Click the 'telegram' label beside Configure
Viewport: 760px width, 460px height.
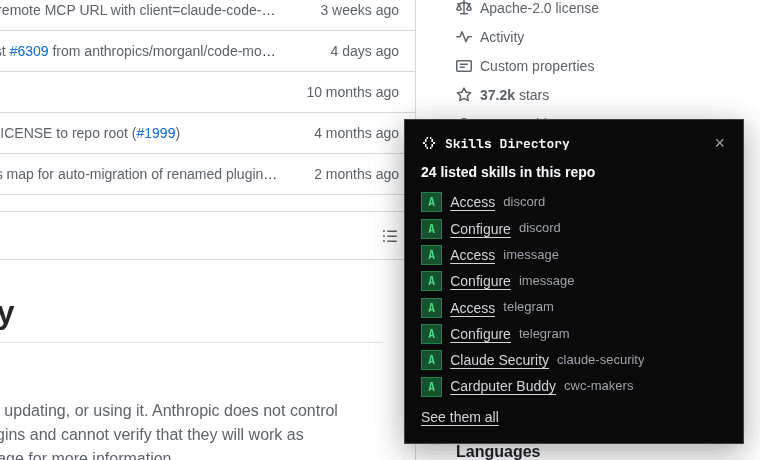pyautogui.click(x=544, y=333)
